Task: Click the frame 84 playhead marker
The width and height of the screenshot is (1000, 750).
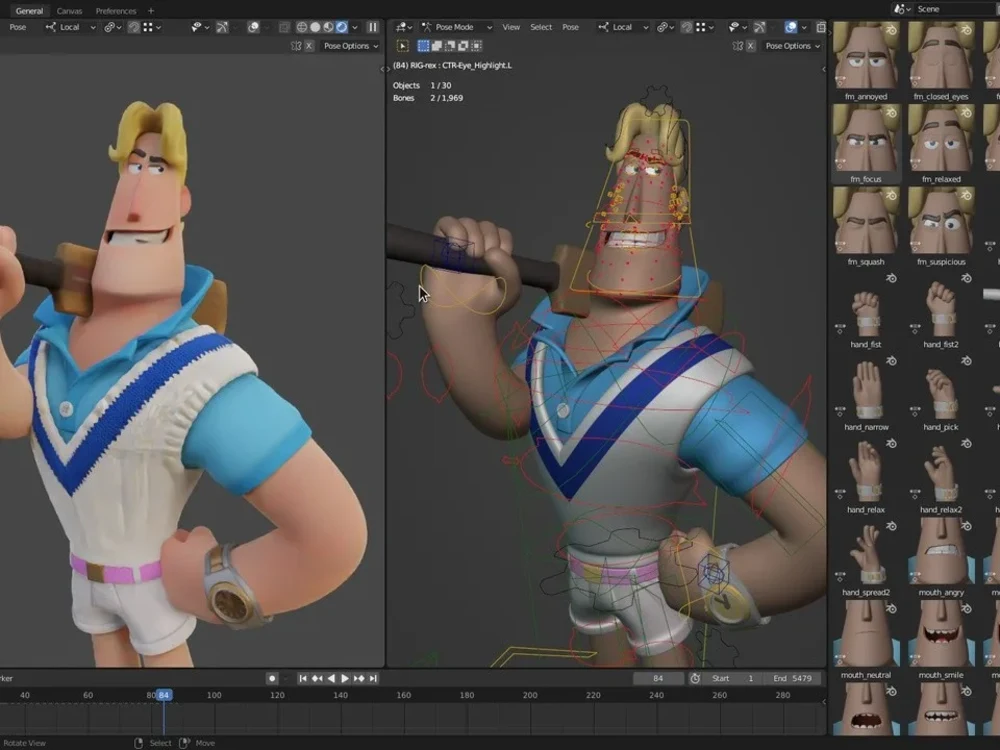Action: click(164, 695)
